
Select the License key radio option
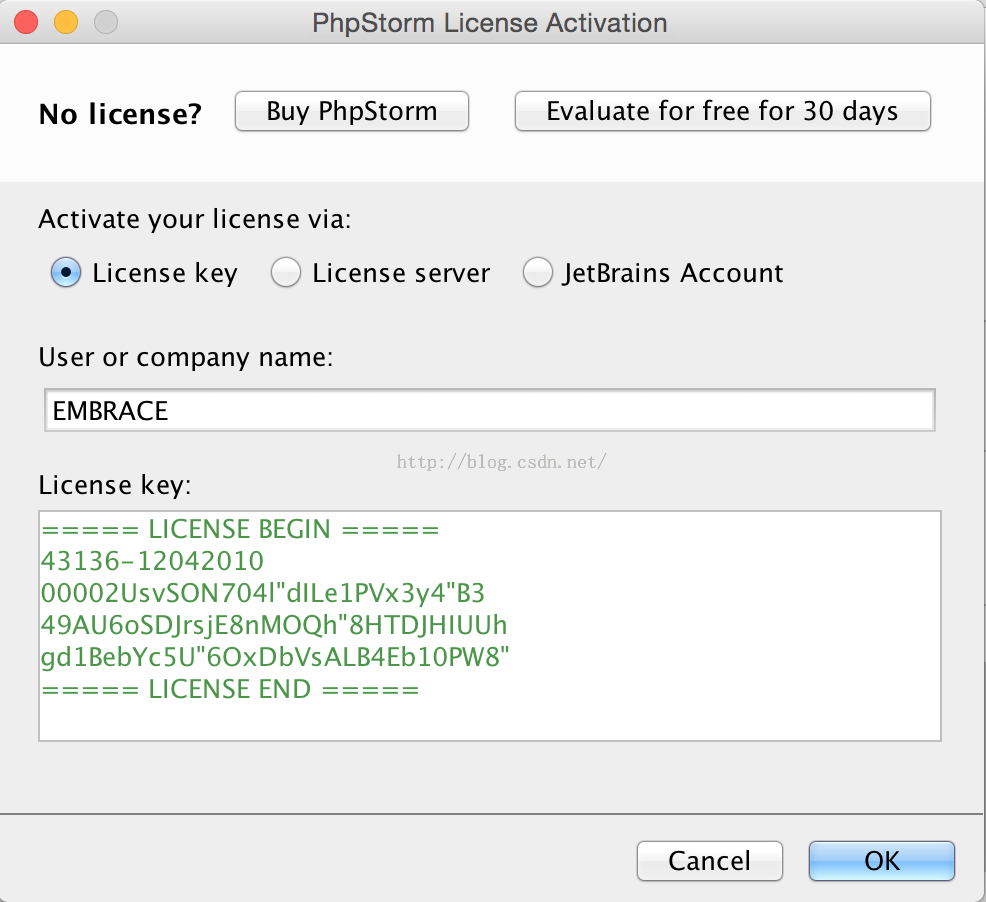tap(66, 273)
